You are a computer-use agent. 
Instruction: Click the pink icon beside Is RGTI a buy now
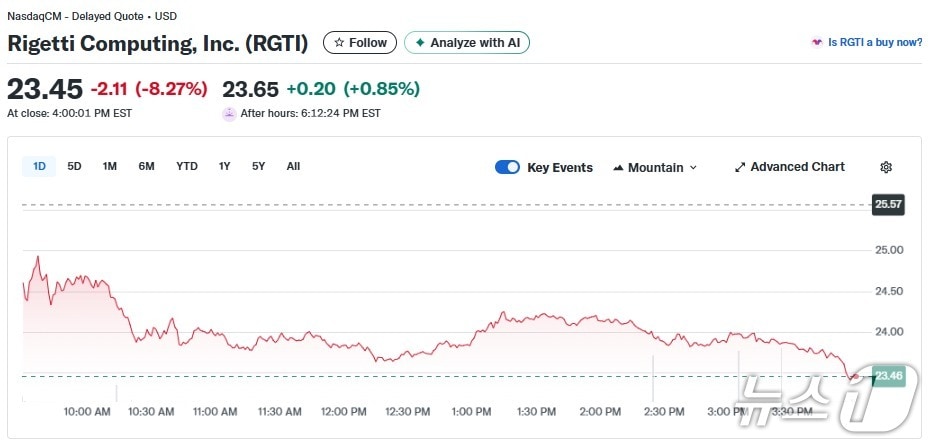(816, 43)
